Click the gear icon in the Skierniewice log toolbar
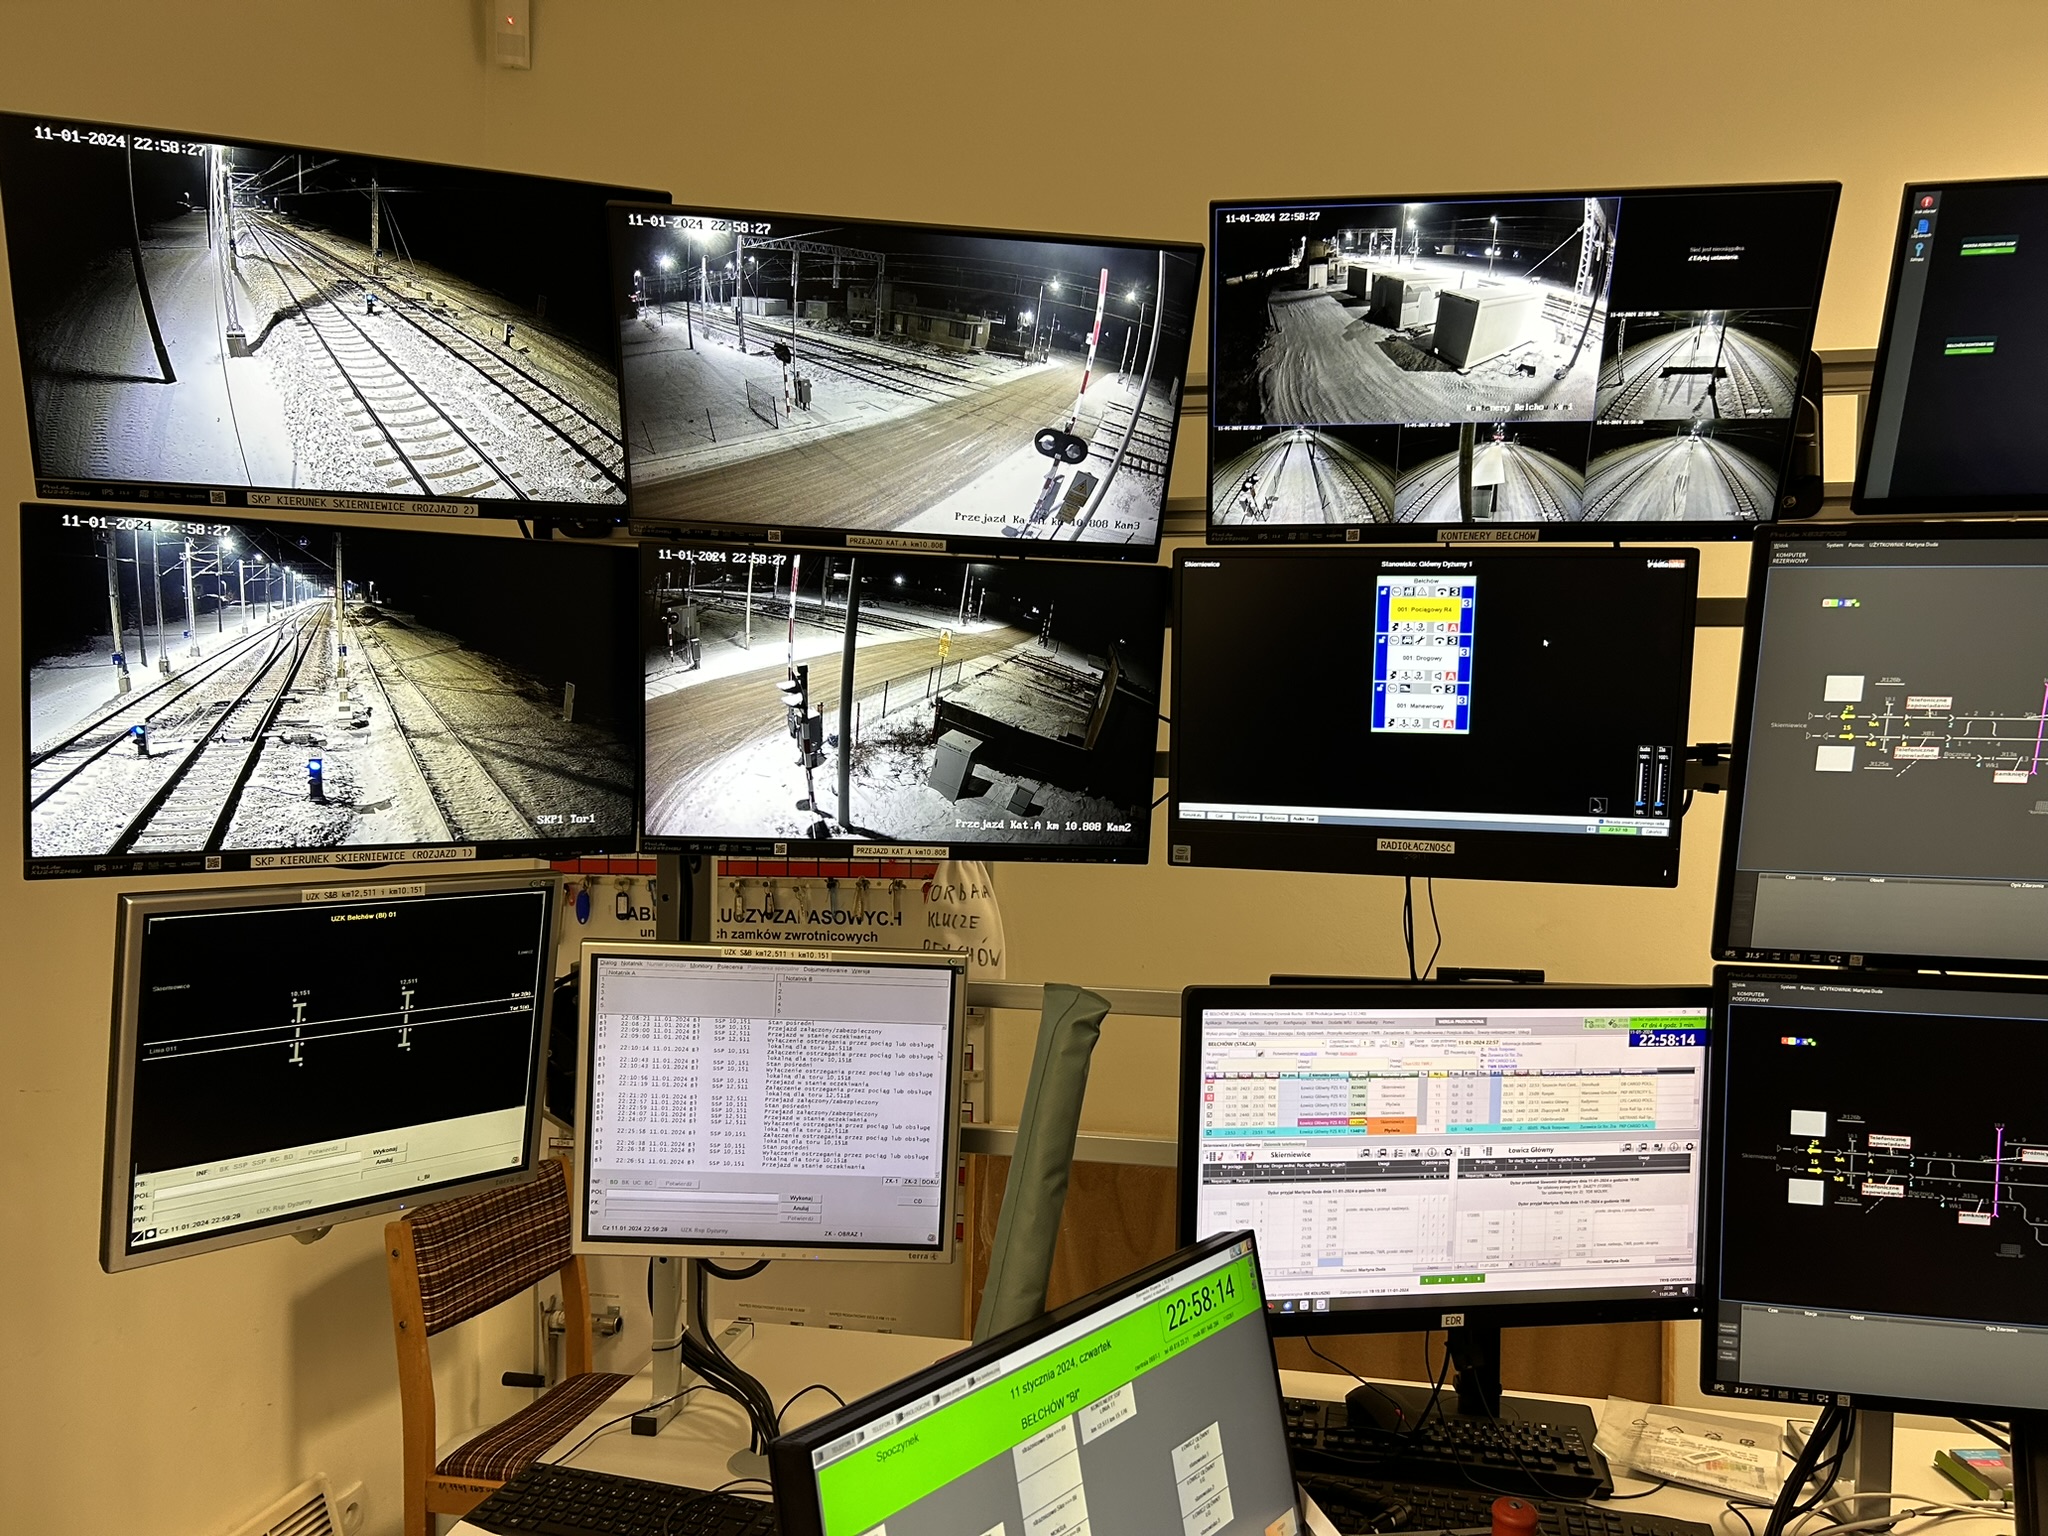The image size is (2048, 1536). pyautogui.click(x=1448, y=1152)
